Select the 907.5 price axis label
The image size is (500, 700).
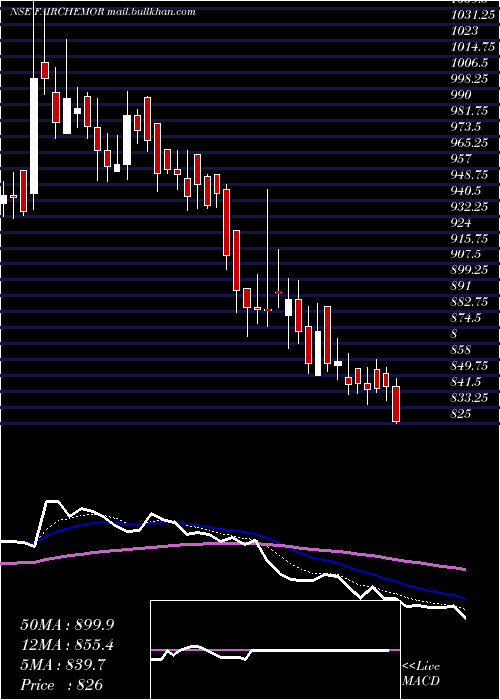click(x=466, y=254)
